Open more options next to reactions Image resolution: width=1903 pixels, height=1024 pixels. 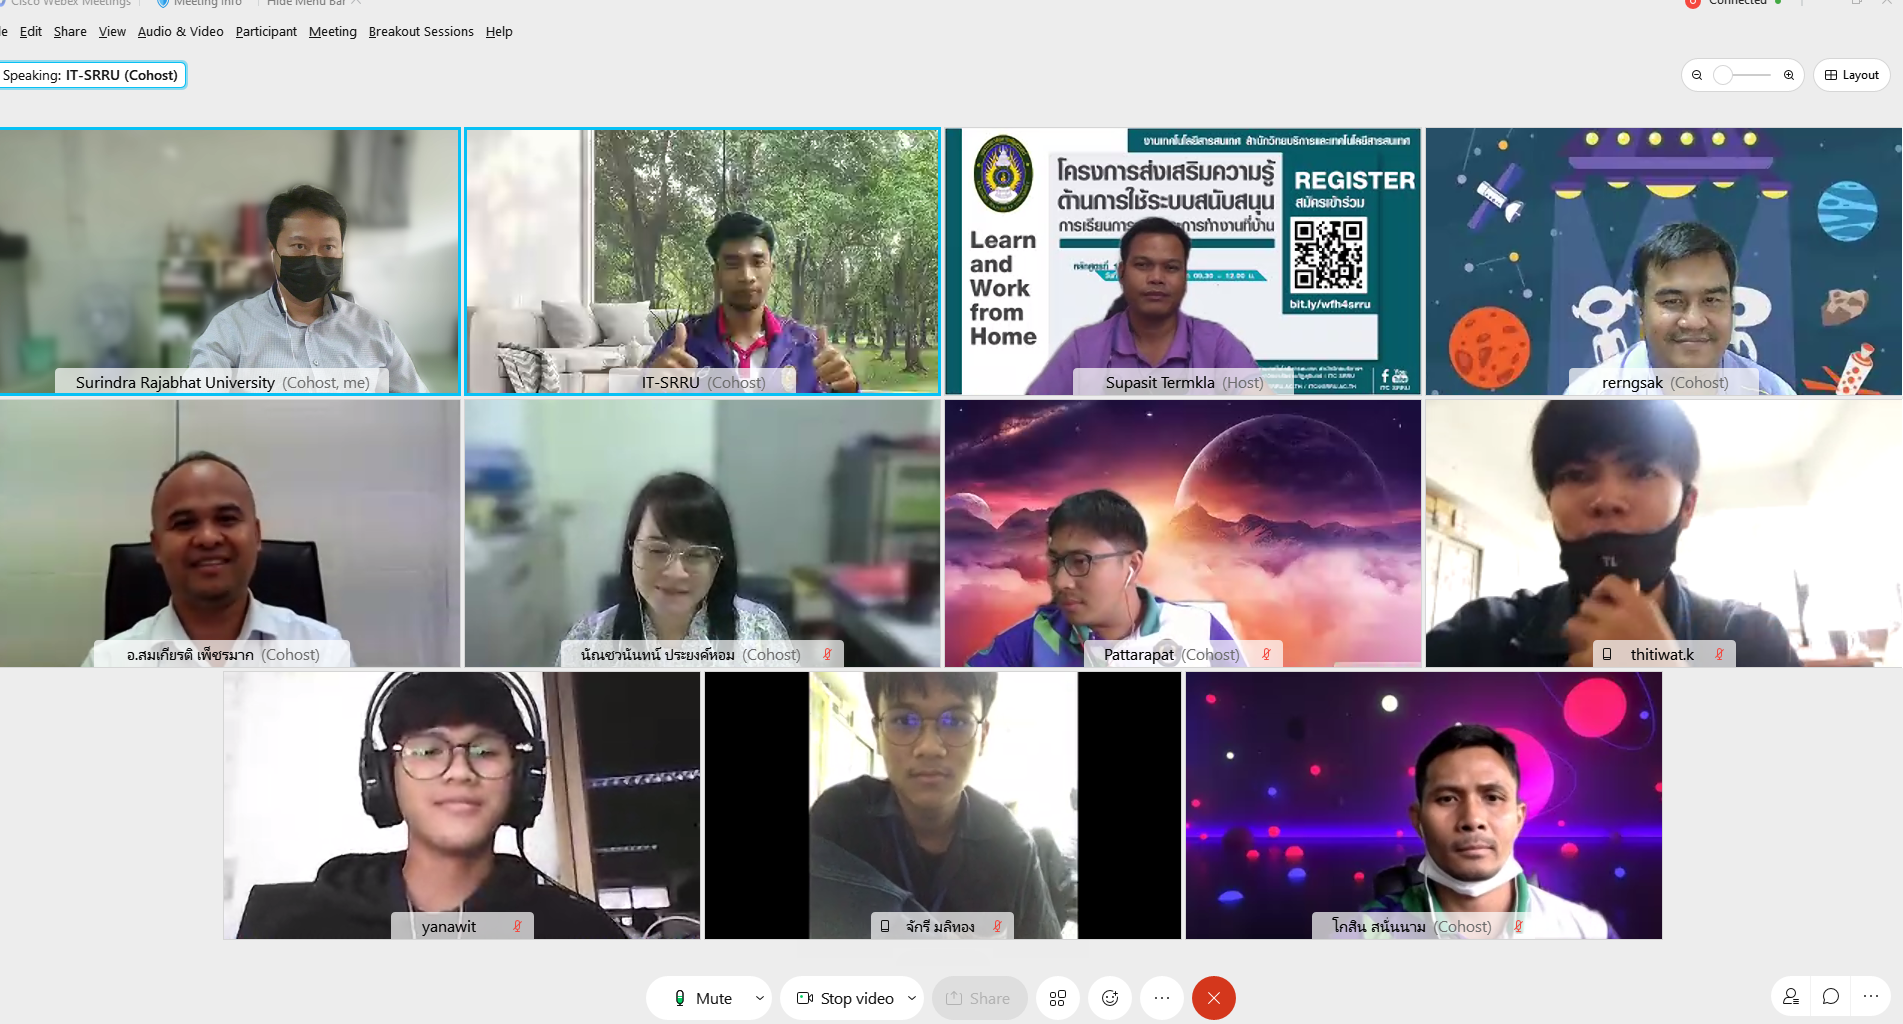pos(1161,998)
